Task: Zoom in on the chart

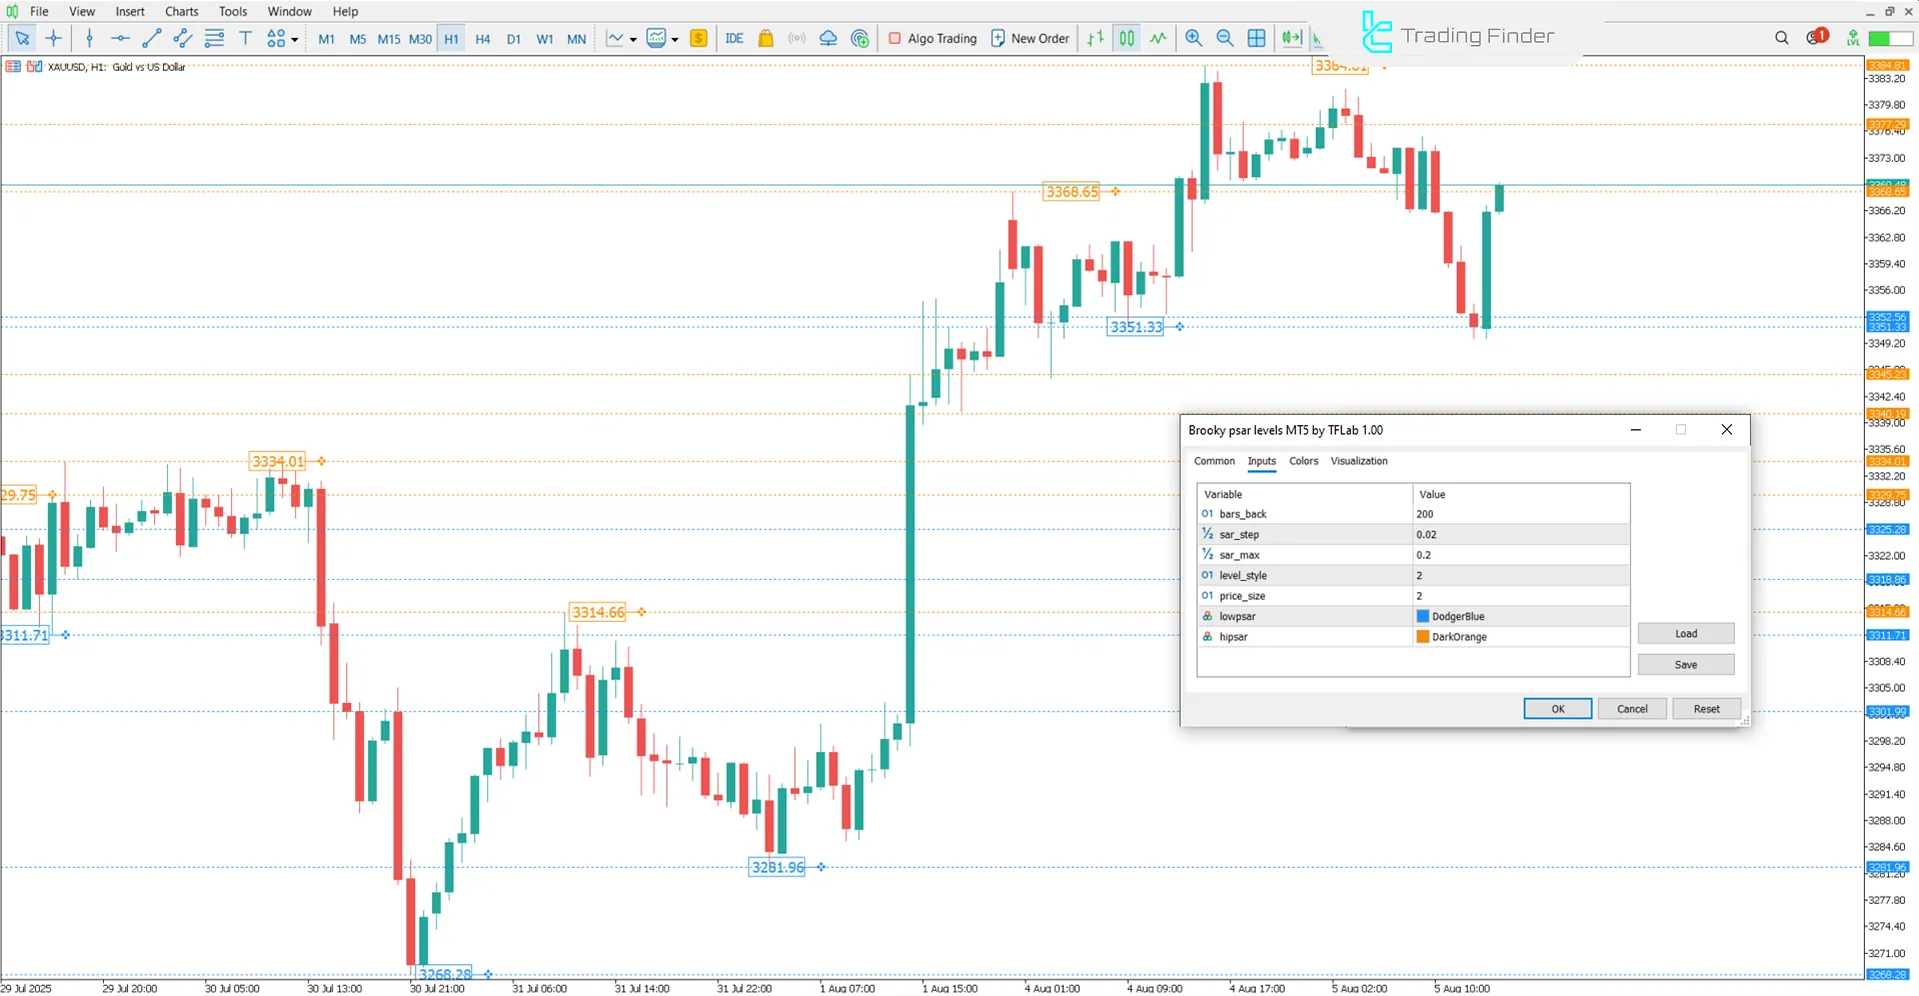Action: click(x=1193, y=38)
